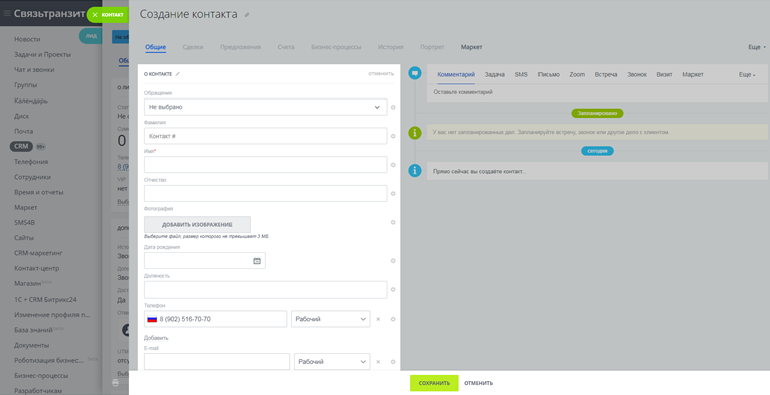
Task: Select Визит tab in timeline
Action: point(664,75)
